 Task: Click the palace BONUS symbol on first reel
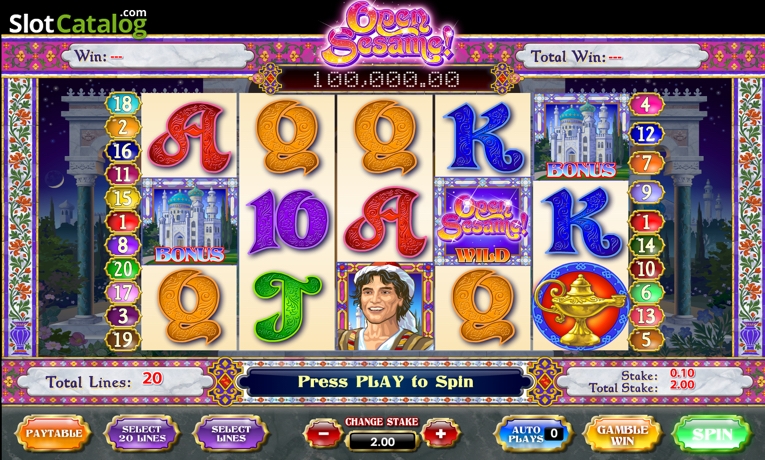pos(189,221)
